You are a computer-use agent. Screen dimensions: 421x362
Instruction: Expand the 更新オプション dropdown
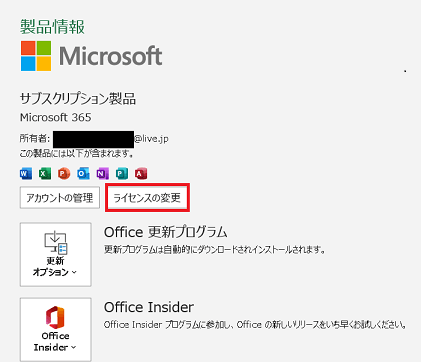(x=56, y=255)
